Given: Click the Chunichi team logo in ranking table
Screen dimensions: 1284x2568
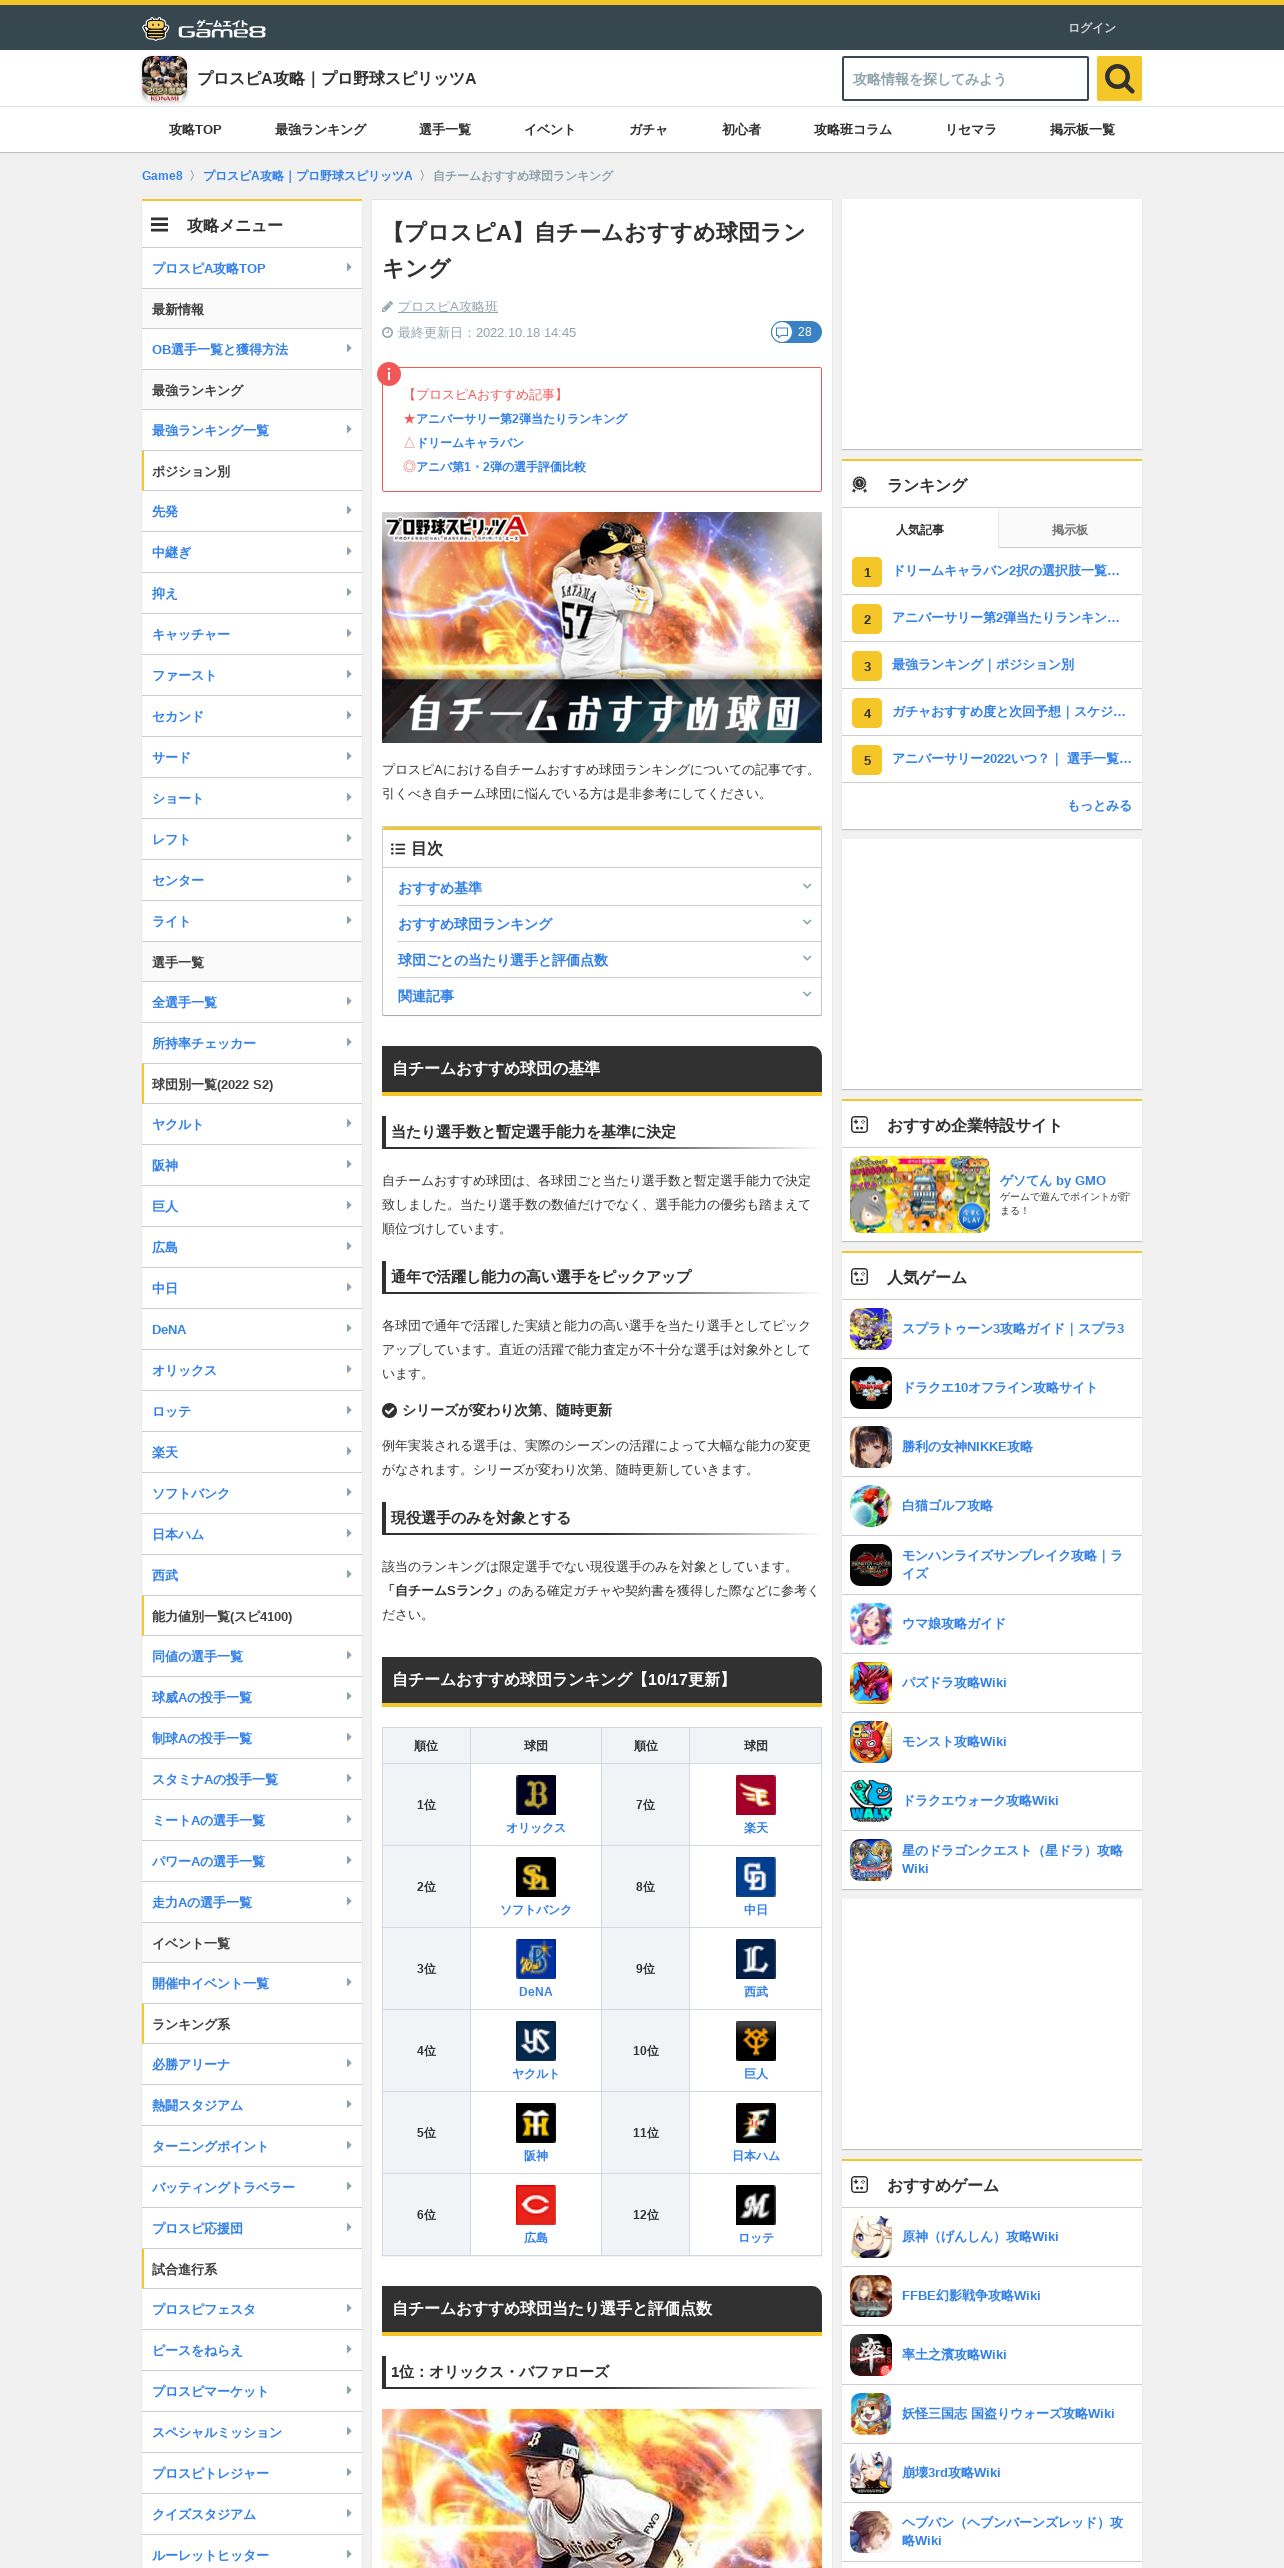Looking at the screenshot, I should (x=756, y=1877).
